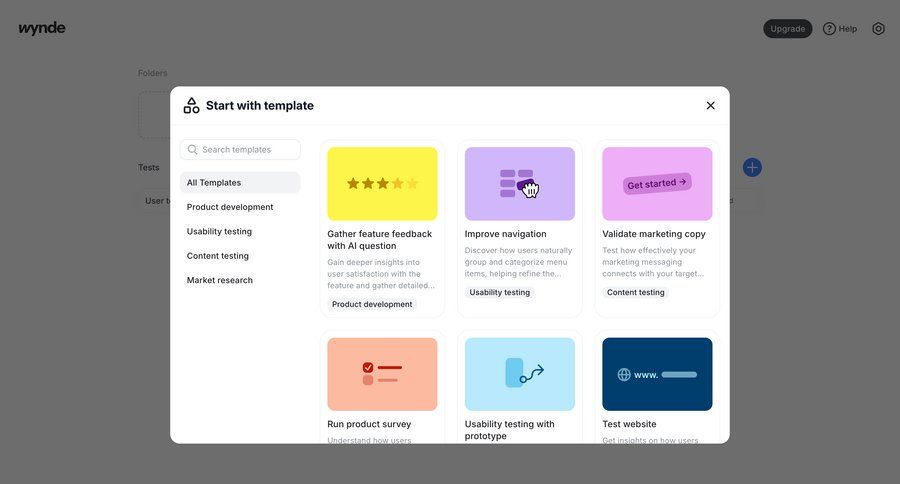Open the settings gear icon
Image resolution: width=900 pixels, height=484 pixels.
(x=878, y=29)
